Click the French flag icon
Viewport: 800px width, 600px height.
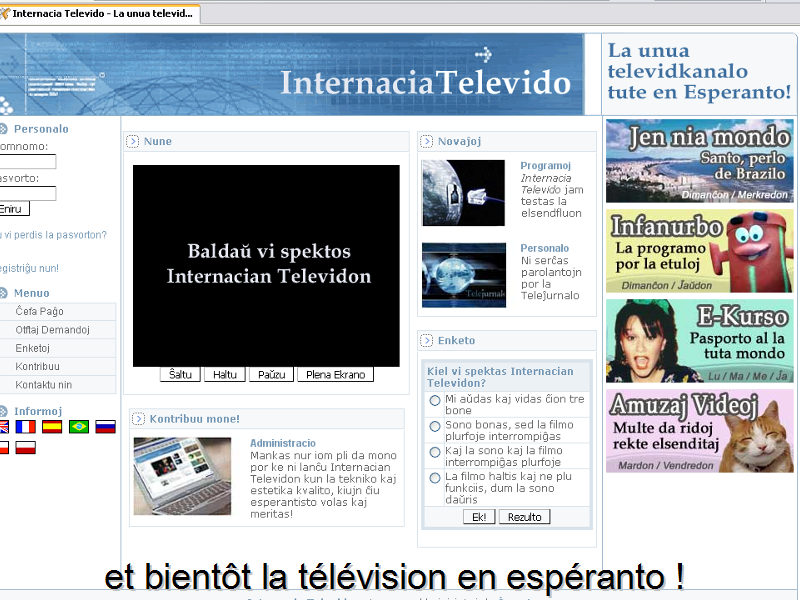25,427
